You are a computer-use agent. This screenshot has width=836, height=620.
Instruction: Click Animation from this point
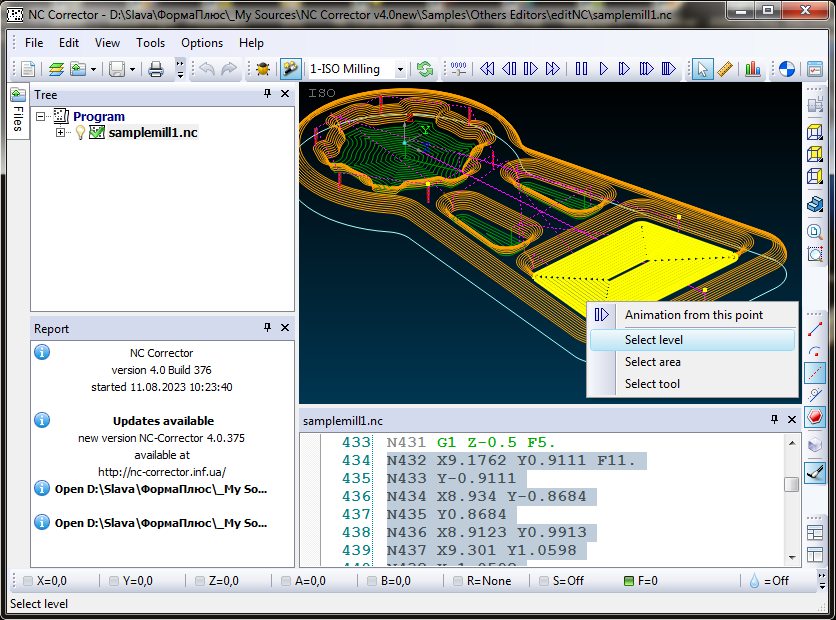pyautogui.click(x=693, y=315)
